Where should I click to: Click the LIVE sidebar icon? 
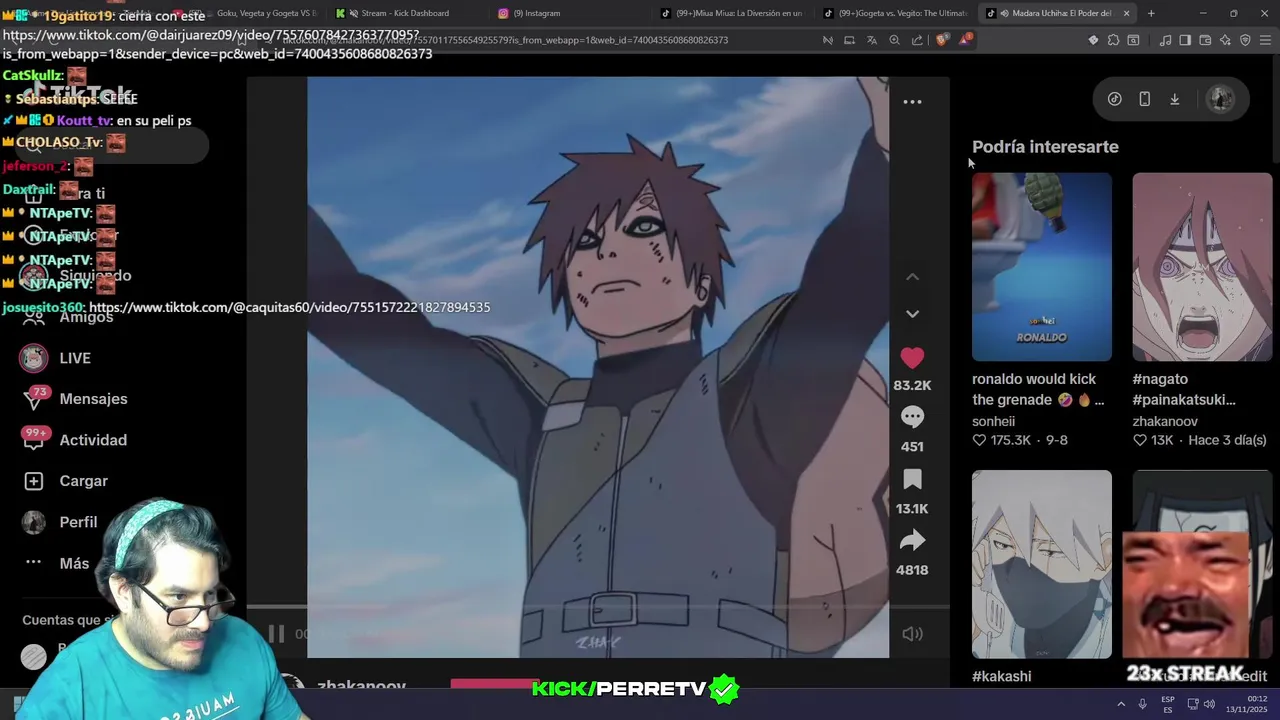(x=34, y=358)
